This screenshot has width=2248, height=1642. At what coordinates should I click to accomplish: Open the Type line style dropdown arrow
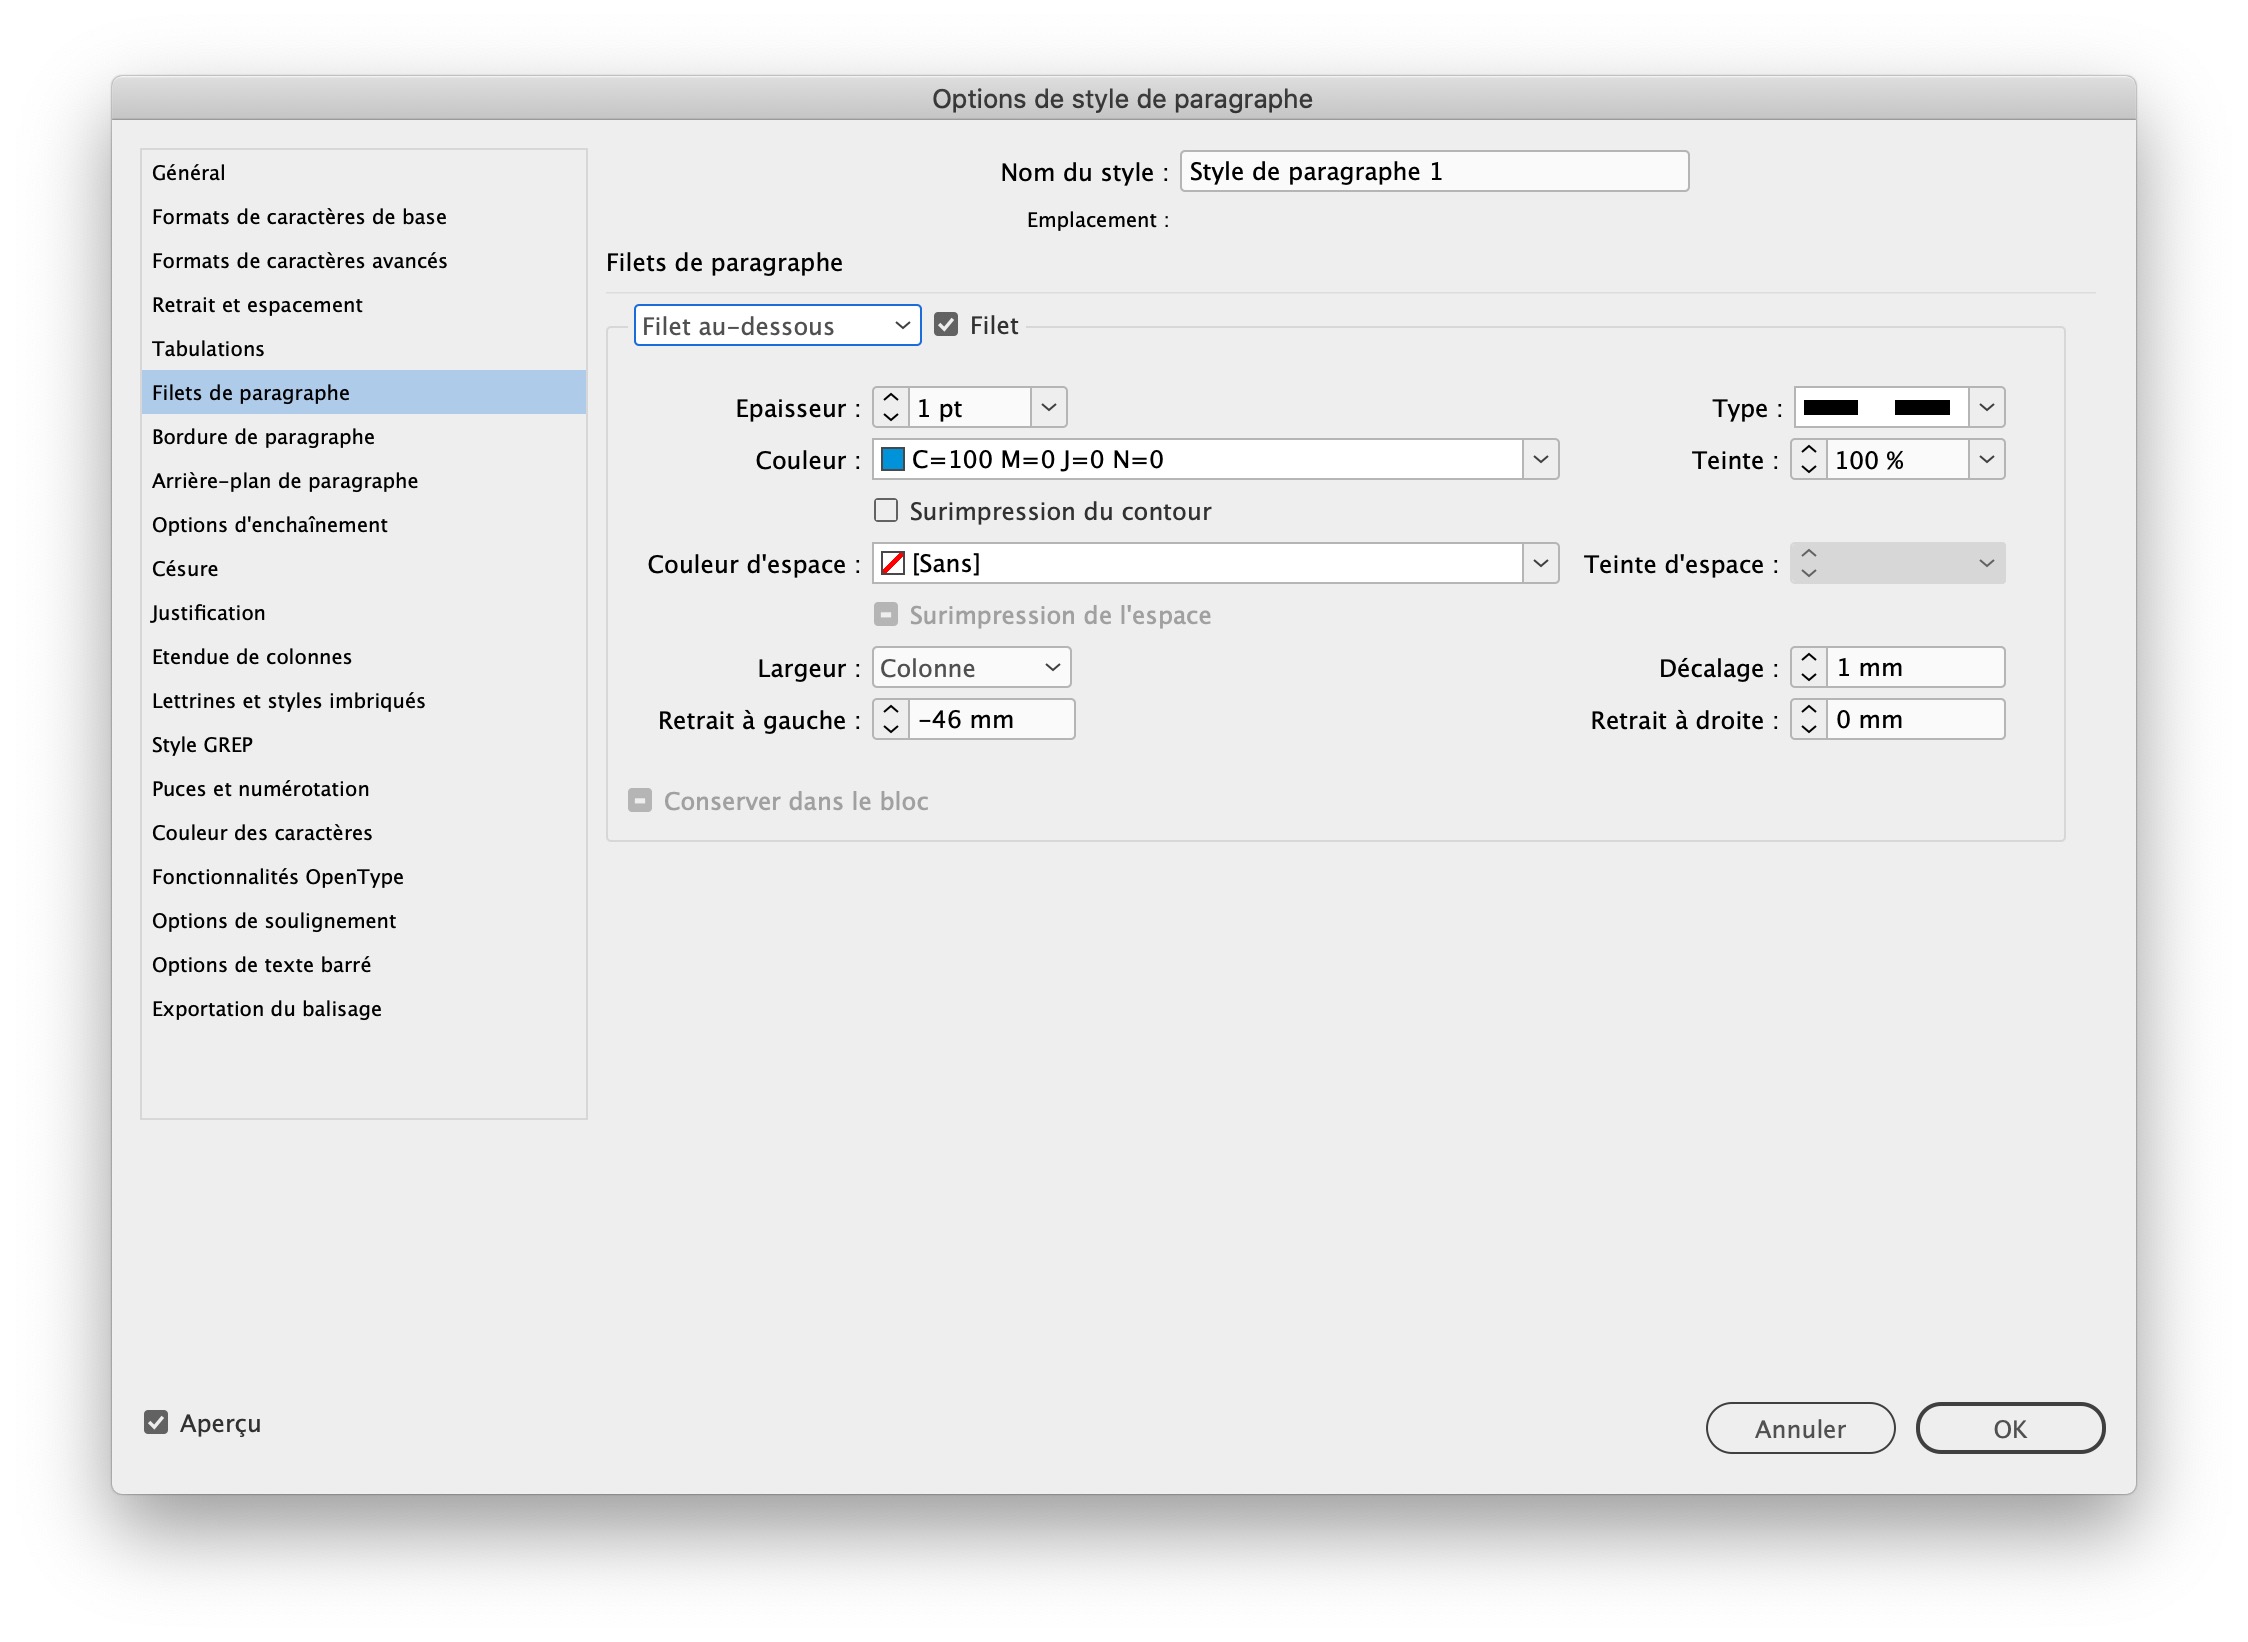point(1987,408)
